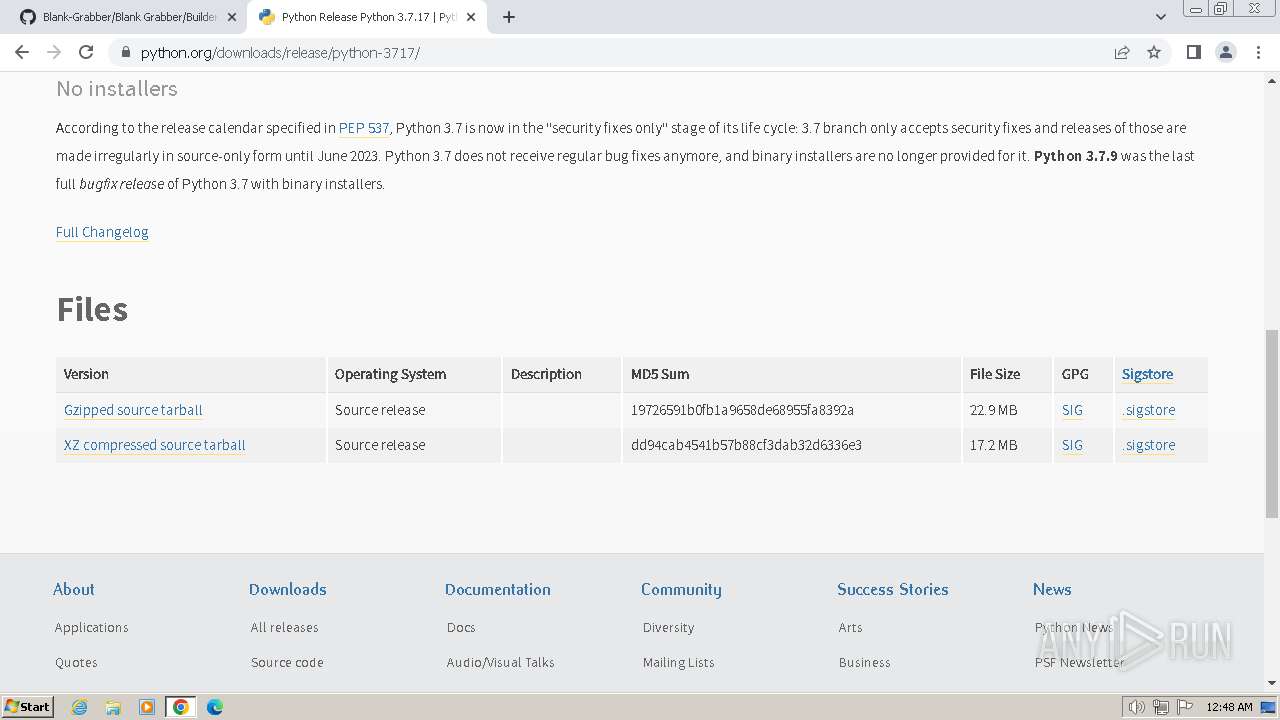Open network status tray icon
Screen dimensions: 1280x720
[x=1160, y=707]
